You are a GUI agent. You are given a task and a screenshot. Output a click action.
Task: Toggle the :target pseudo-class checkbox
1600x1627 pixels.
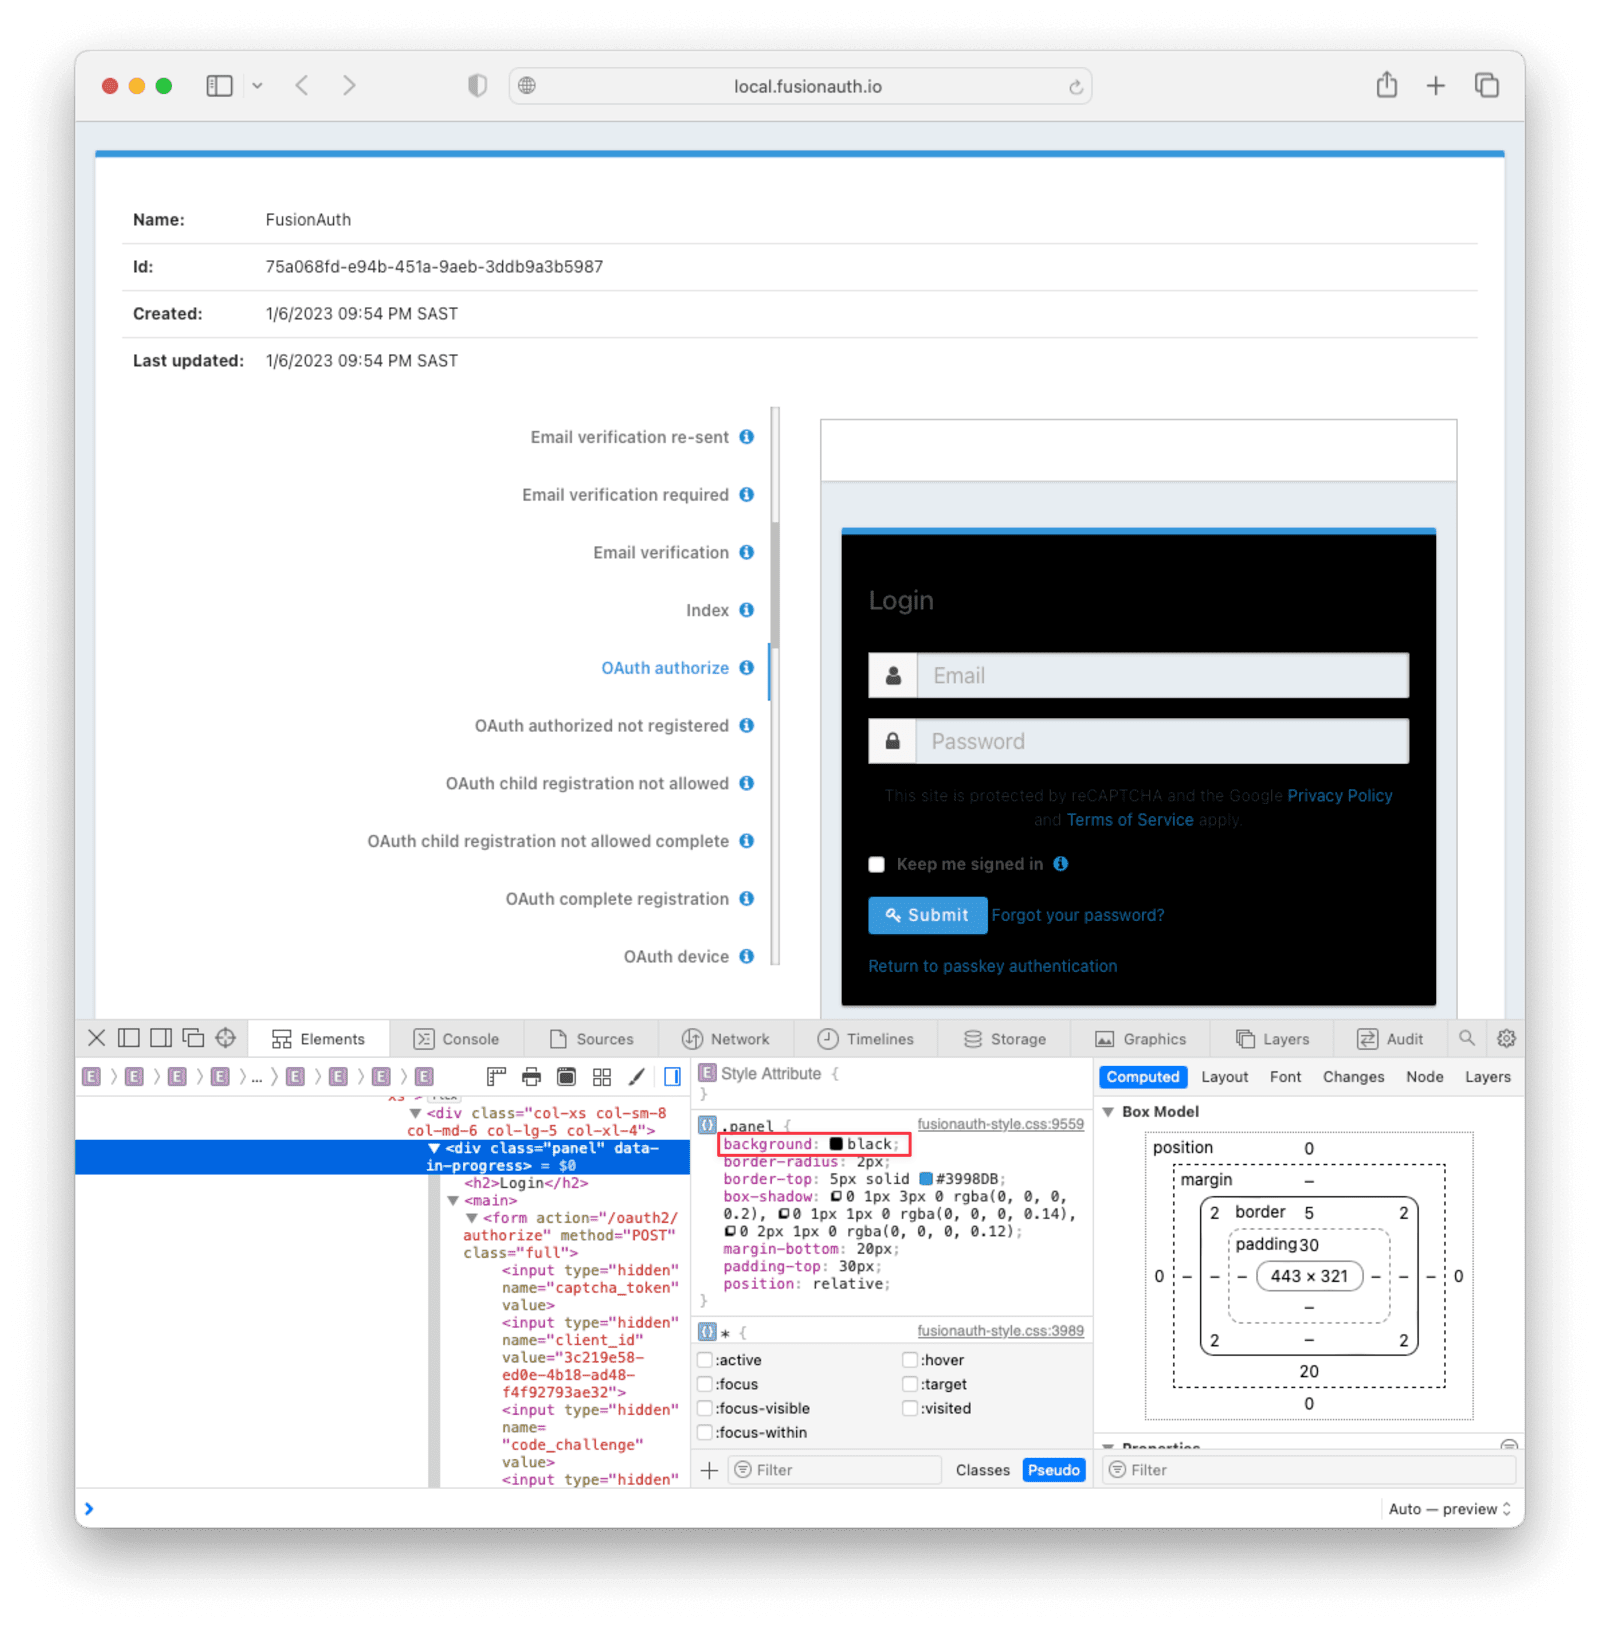tap(910, 1384)
